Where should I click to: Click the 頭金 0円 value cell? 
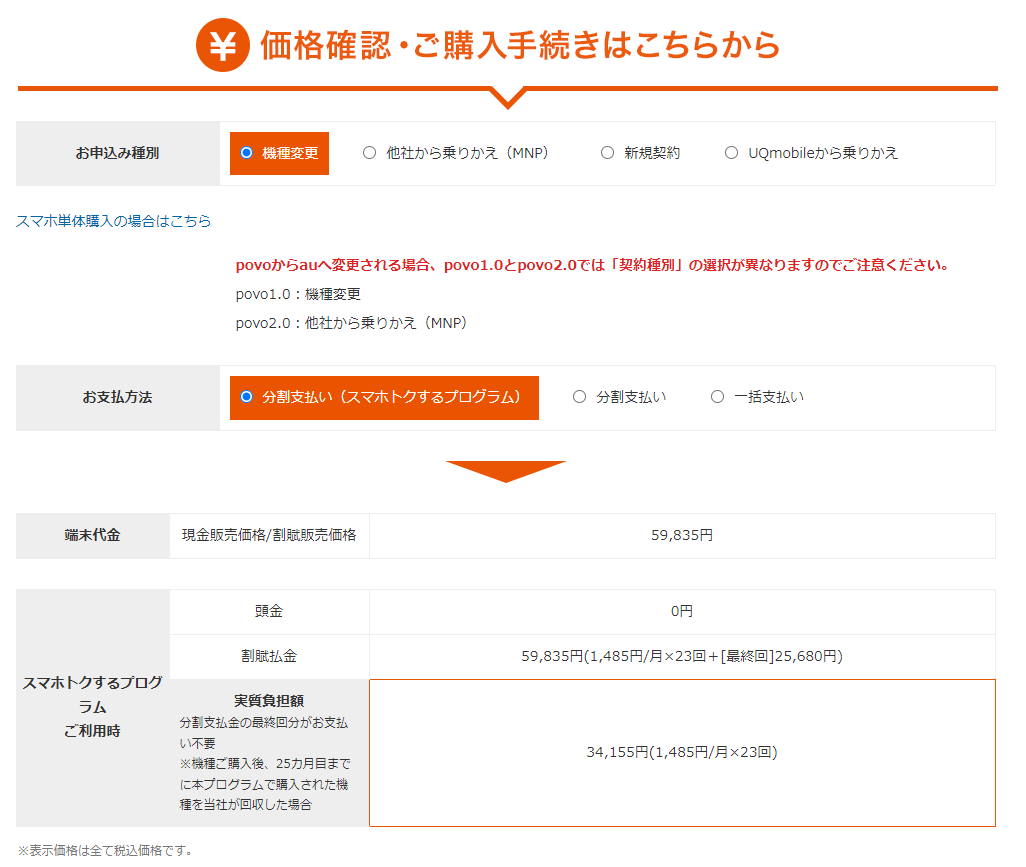point(682,611)
